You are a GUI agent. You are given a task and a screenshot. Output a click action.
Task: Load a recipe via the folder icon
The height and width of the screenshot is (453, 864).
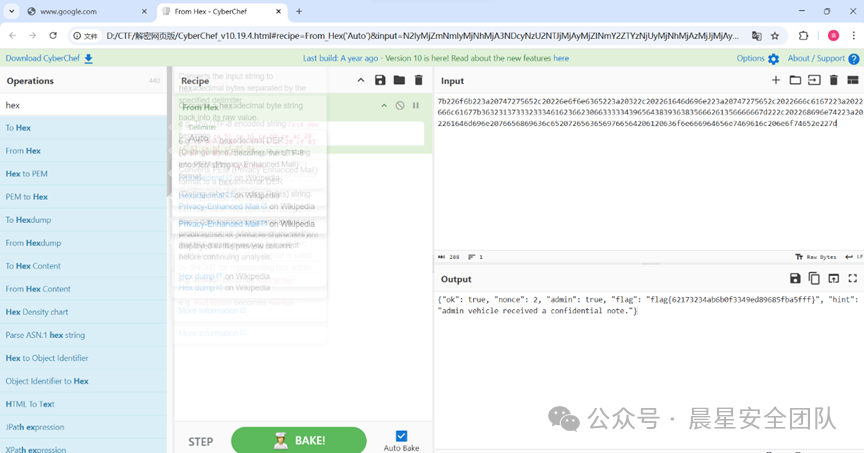[x=399, y=80]
